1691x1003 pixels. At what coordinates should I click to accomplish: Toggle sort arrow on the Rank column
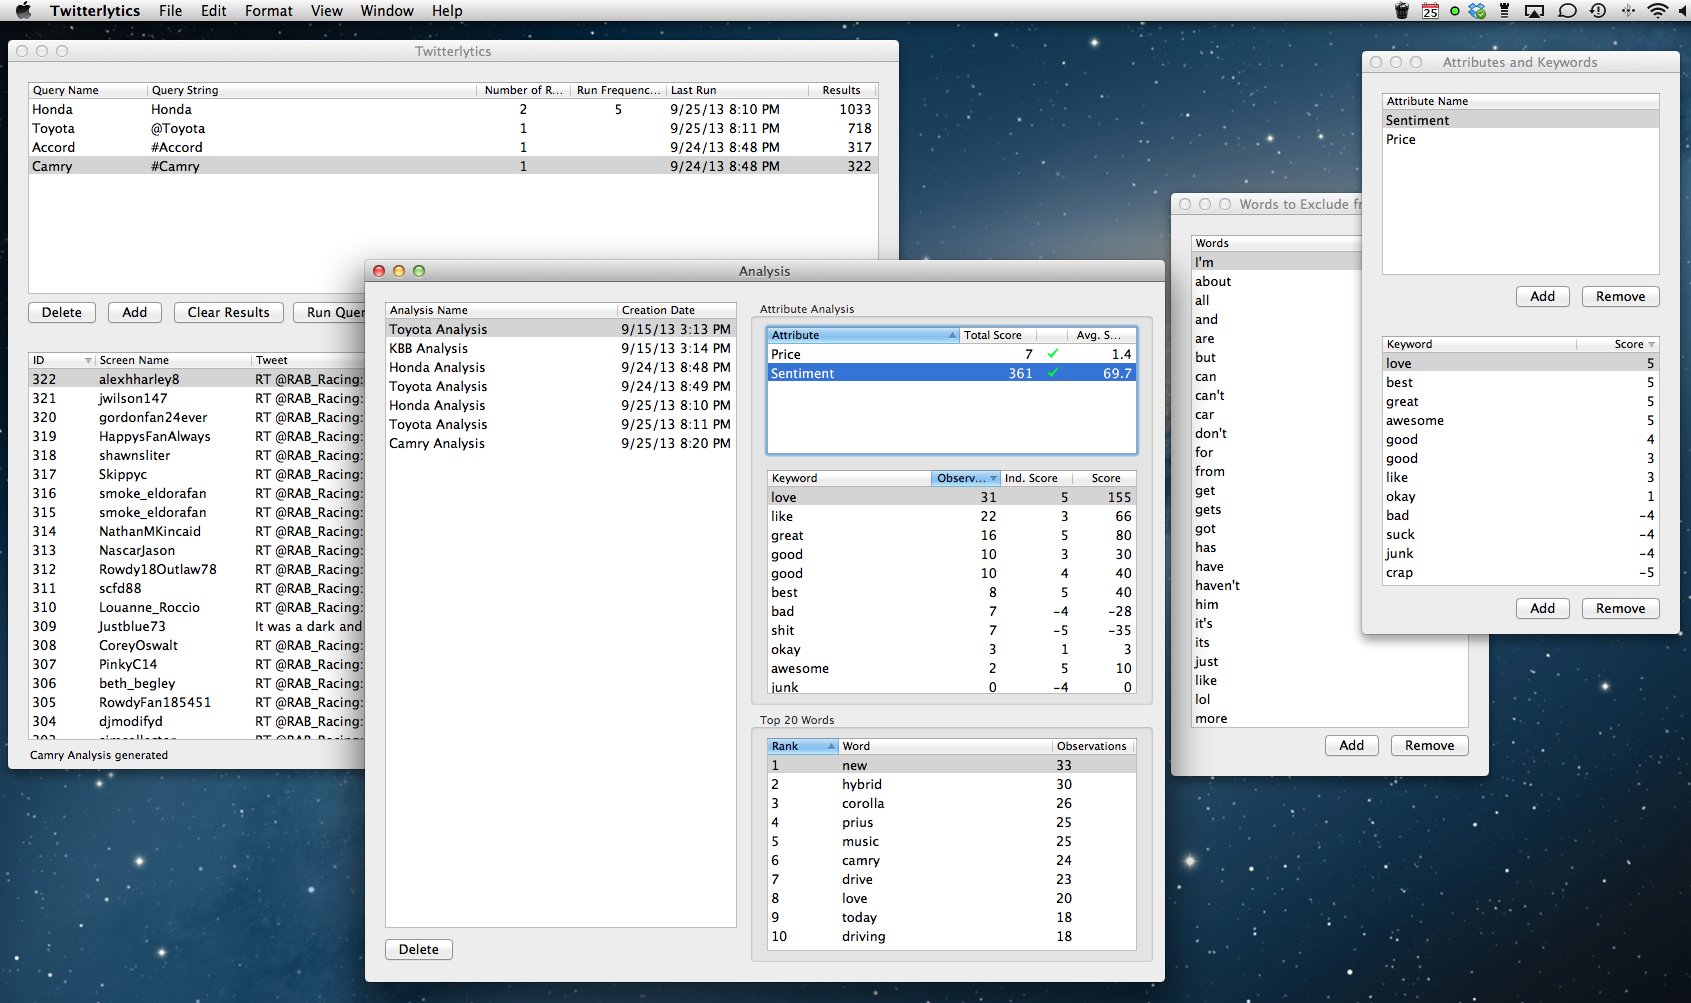tap(831, 746)
